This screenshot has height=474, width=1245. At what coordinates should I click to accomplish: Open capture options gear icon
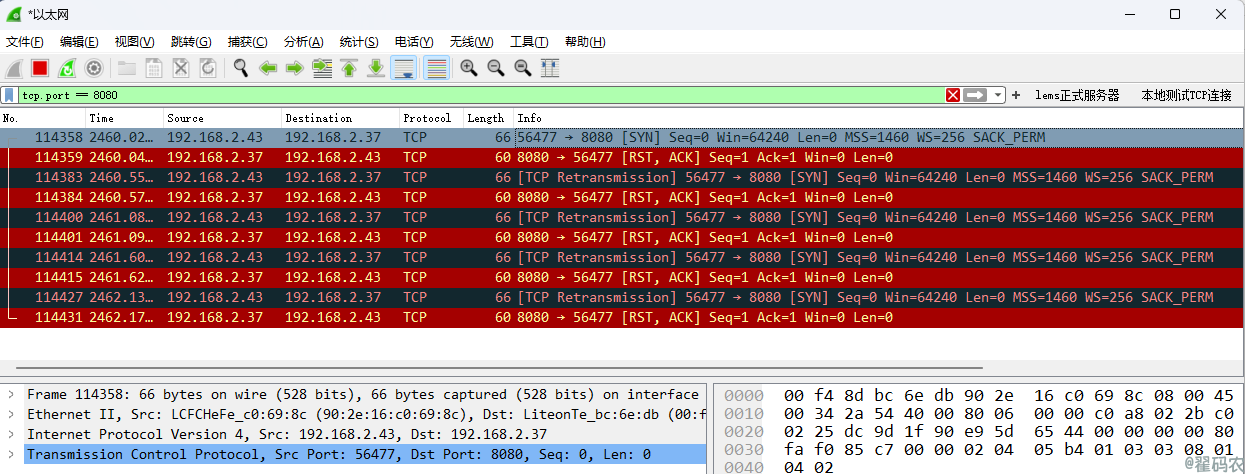(94, 68)
